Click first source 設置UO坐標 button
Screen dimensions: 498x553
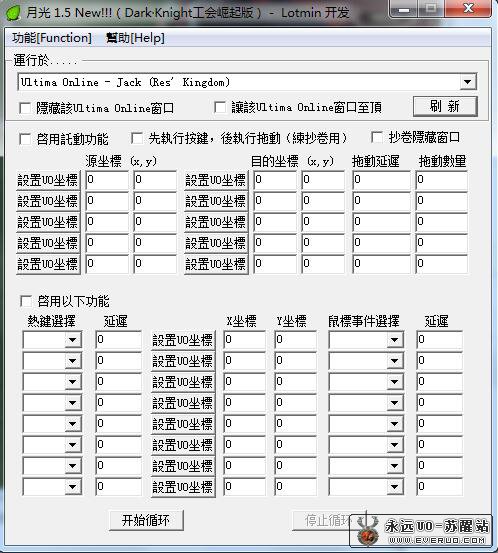pyautogui.click(x=48, y=180)
